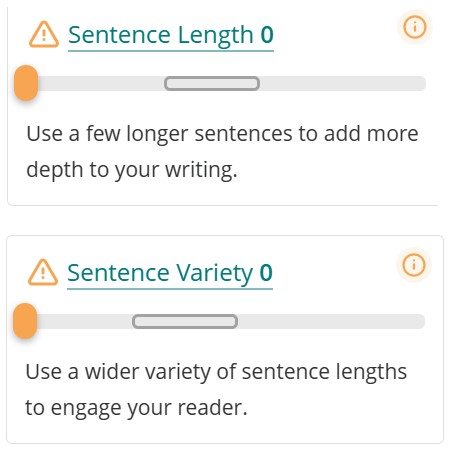Click the 'depth to your writing' text line
The image size is (450, 451).
[x=132, y=170]
